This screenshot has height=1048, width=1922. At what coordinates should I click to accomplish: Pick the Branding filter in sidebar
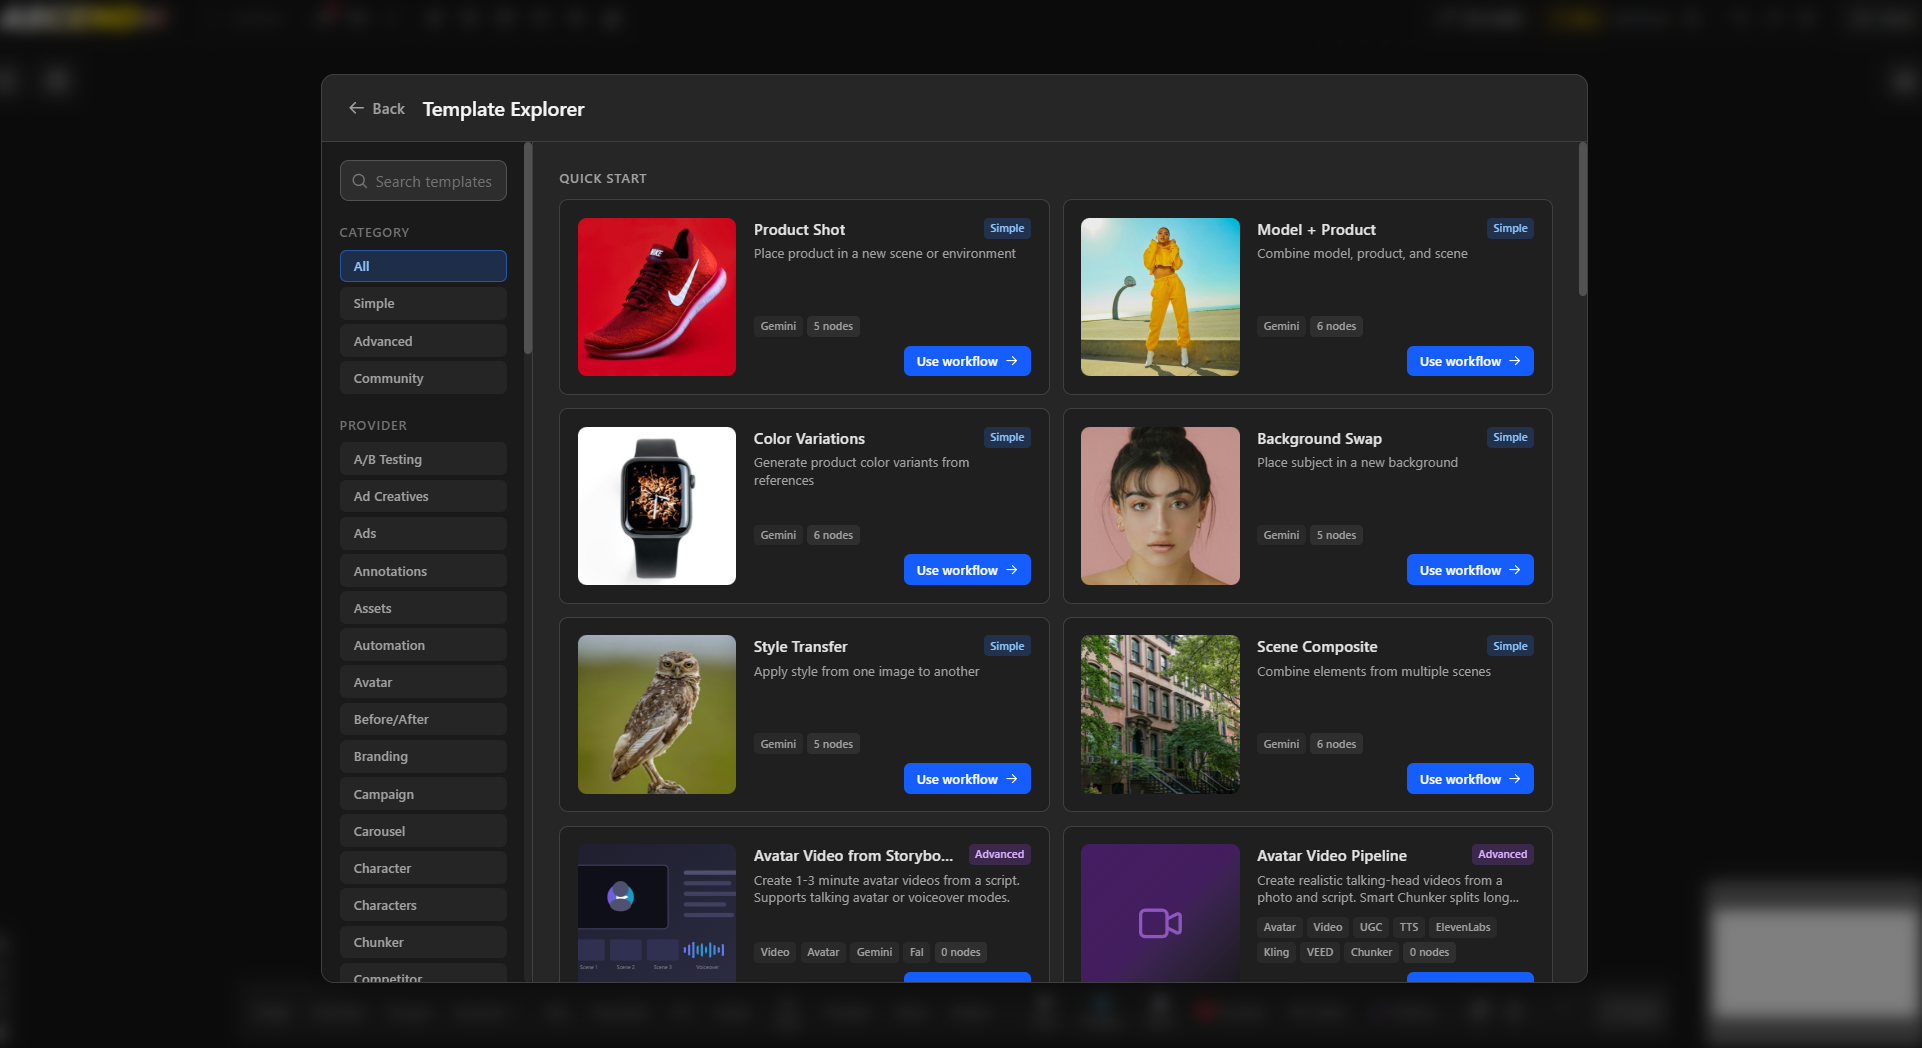click(x=423, y=756)
